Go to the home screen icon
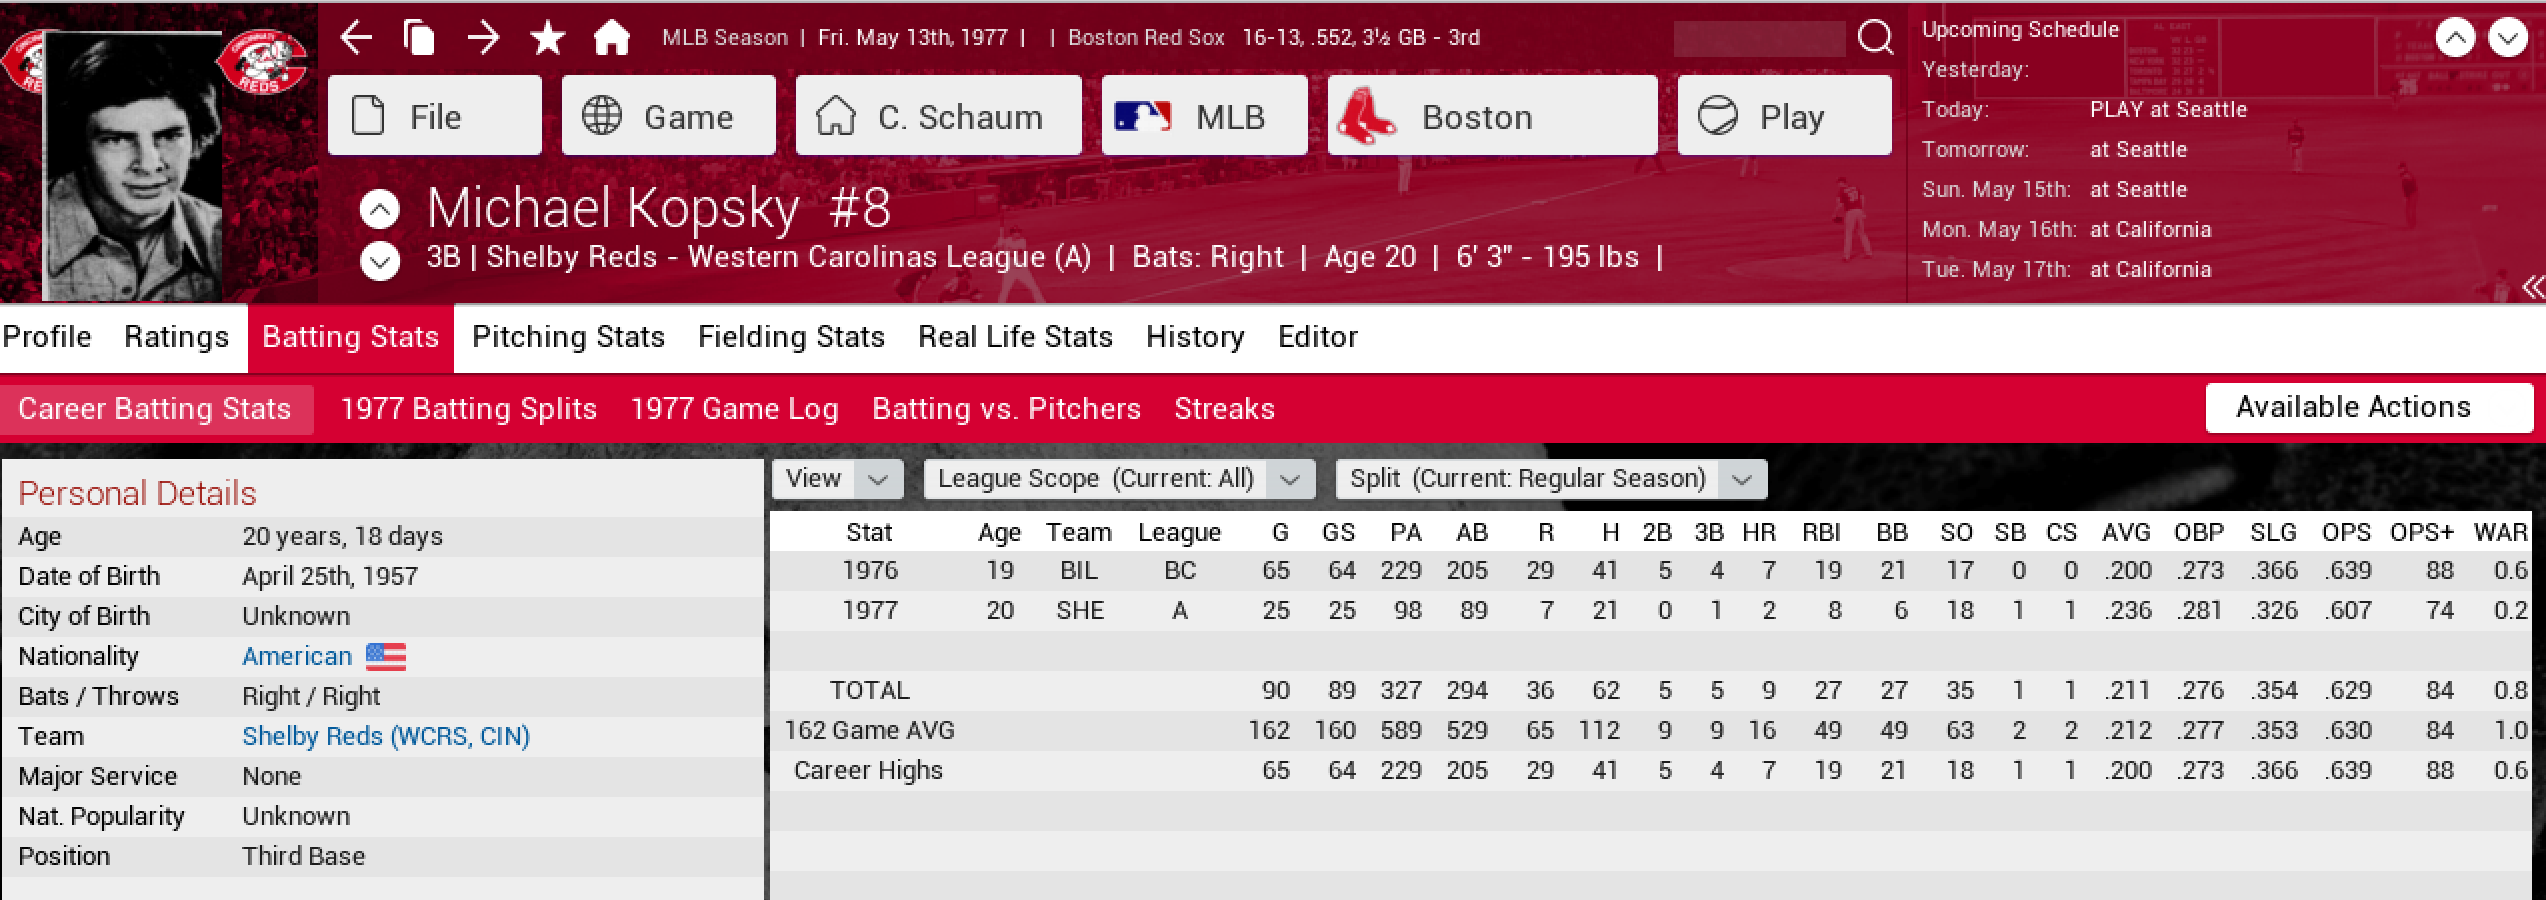Screen dimensions: 2546x900 click(x=612, y=38)
